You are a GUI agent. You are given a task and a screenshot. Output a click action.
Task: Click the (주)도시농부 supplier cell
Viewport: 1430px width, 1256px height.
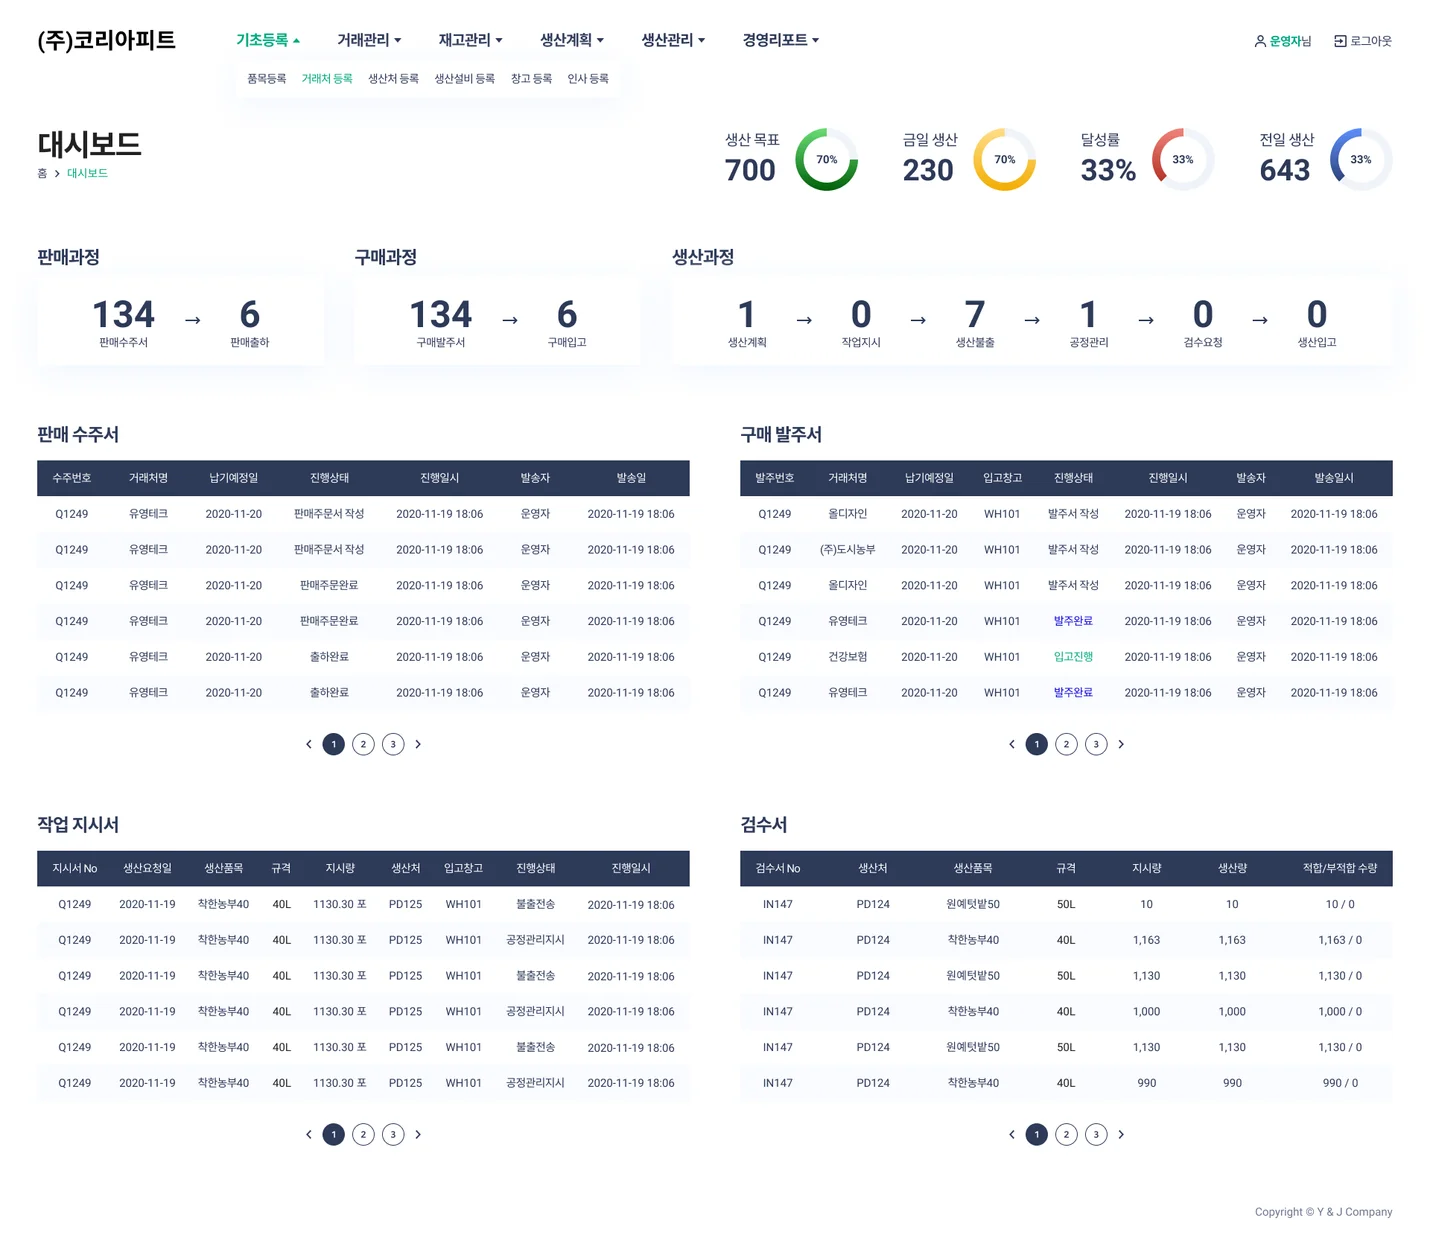[x=848, y=550]
